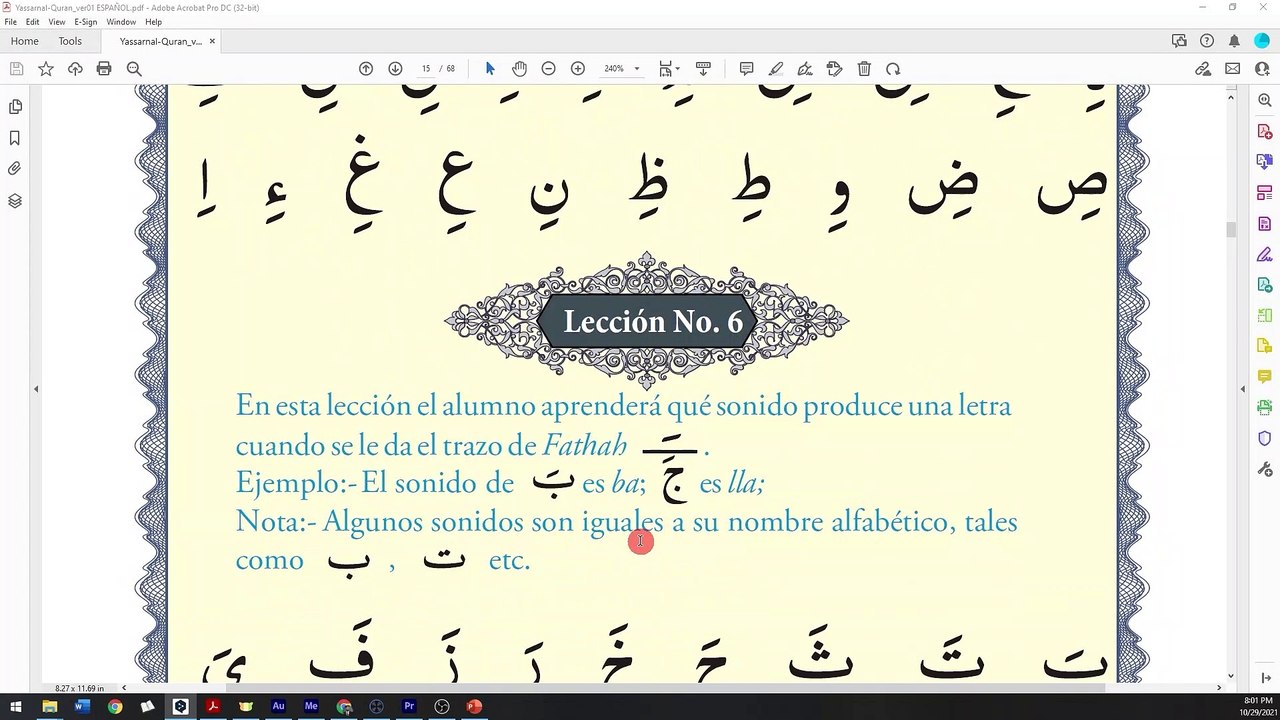
Task: Open the More Tools wrench icon
Action: [x=1265, y=469]
